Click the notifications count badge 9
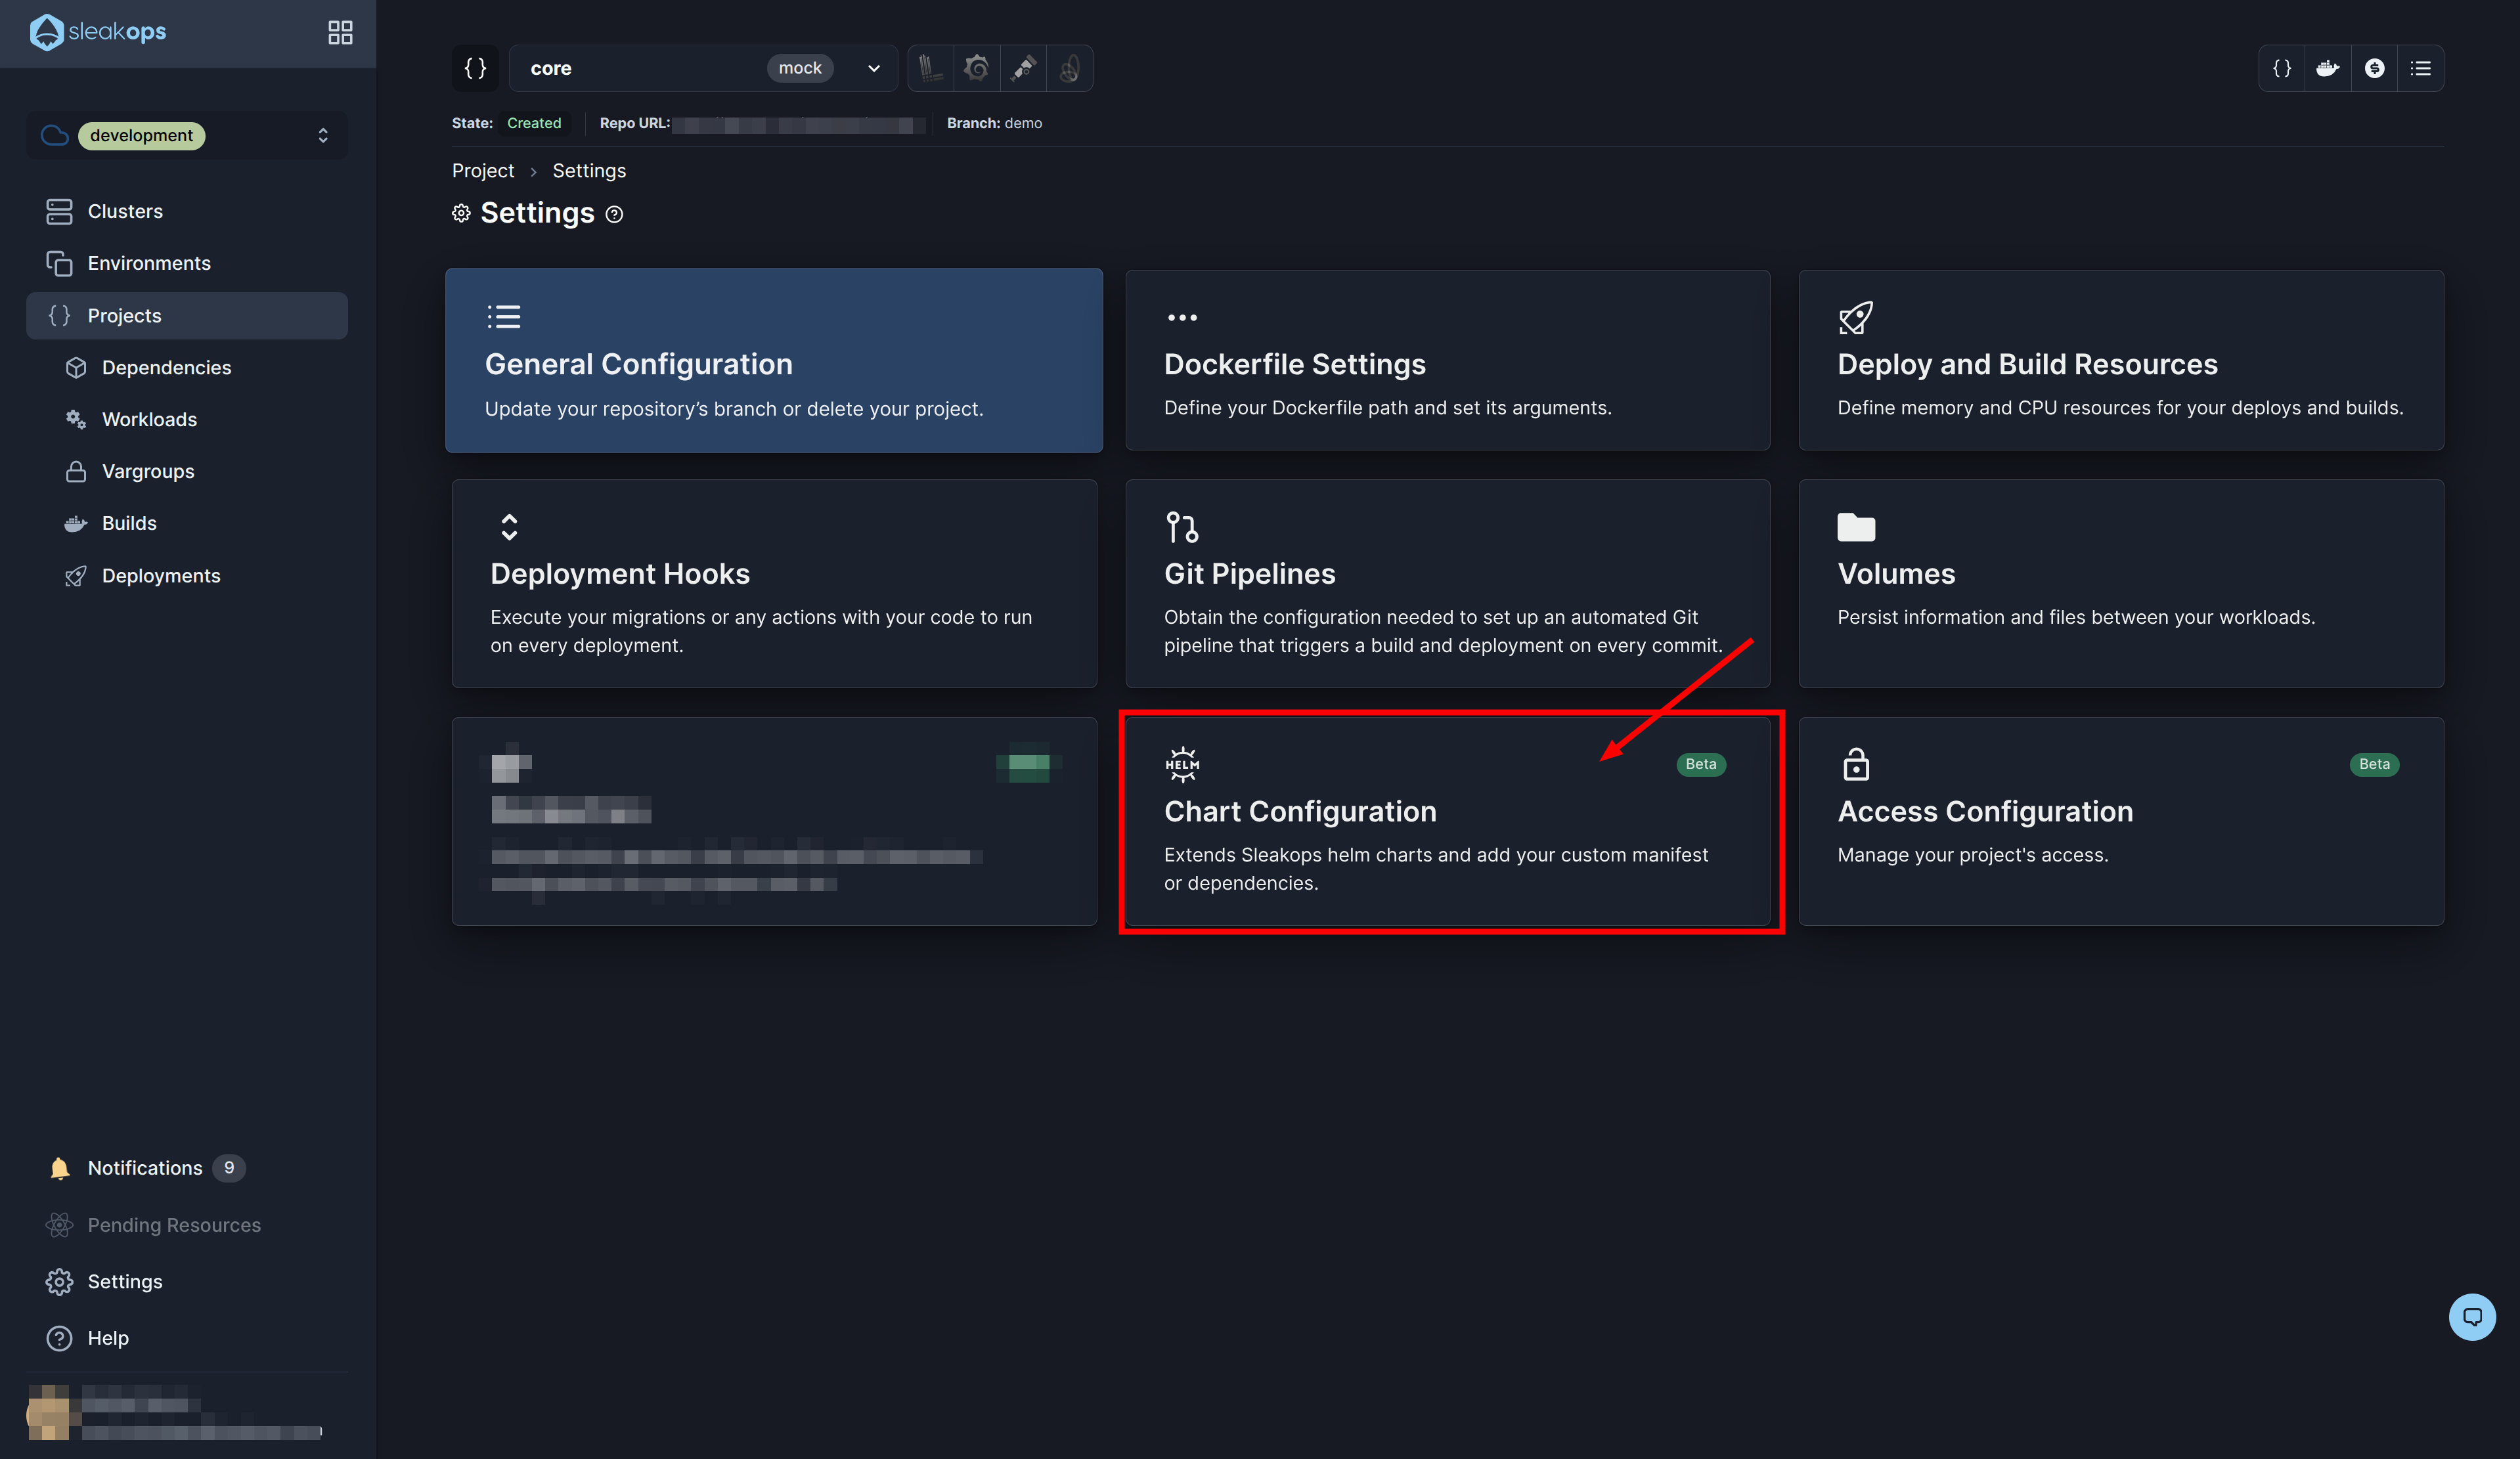This screenshot has width=2520, height=1459. pos(229,1168)
